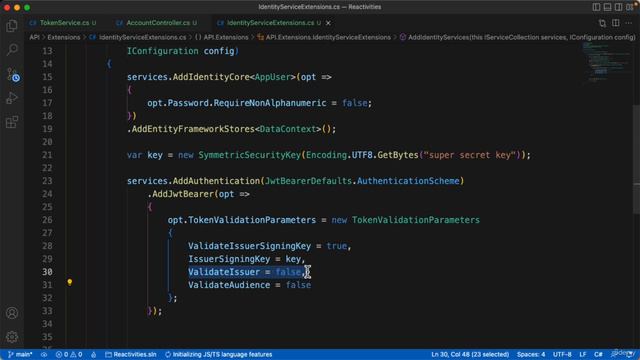The height and width of the screenshot is (360, 640).
Task: Click the lightbulb code action icon
Action: (70, 282)
